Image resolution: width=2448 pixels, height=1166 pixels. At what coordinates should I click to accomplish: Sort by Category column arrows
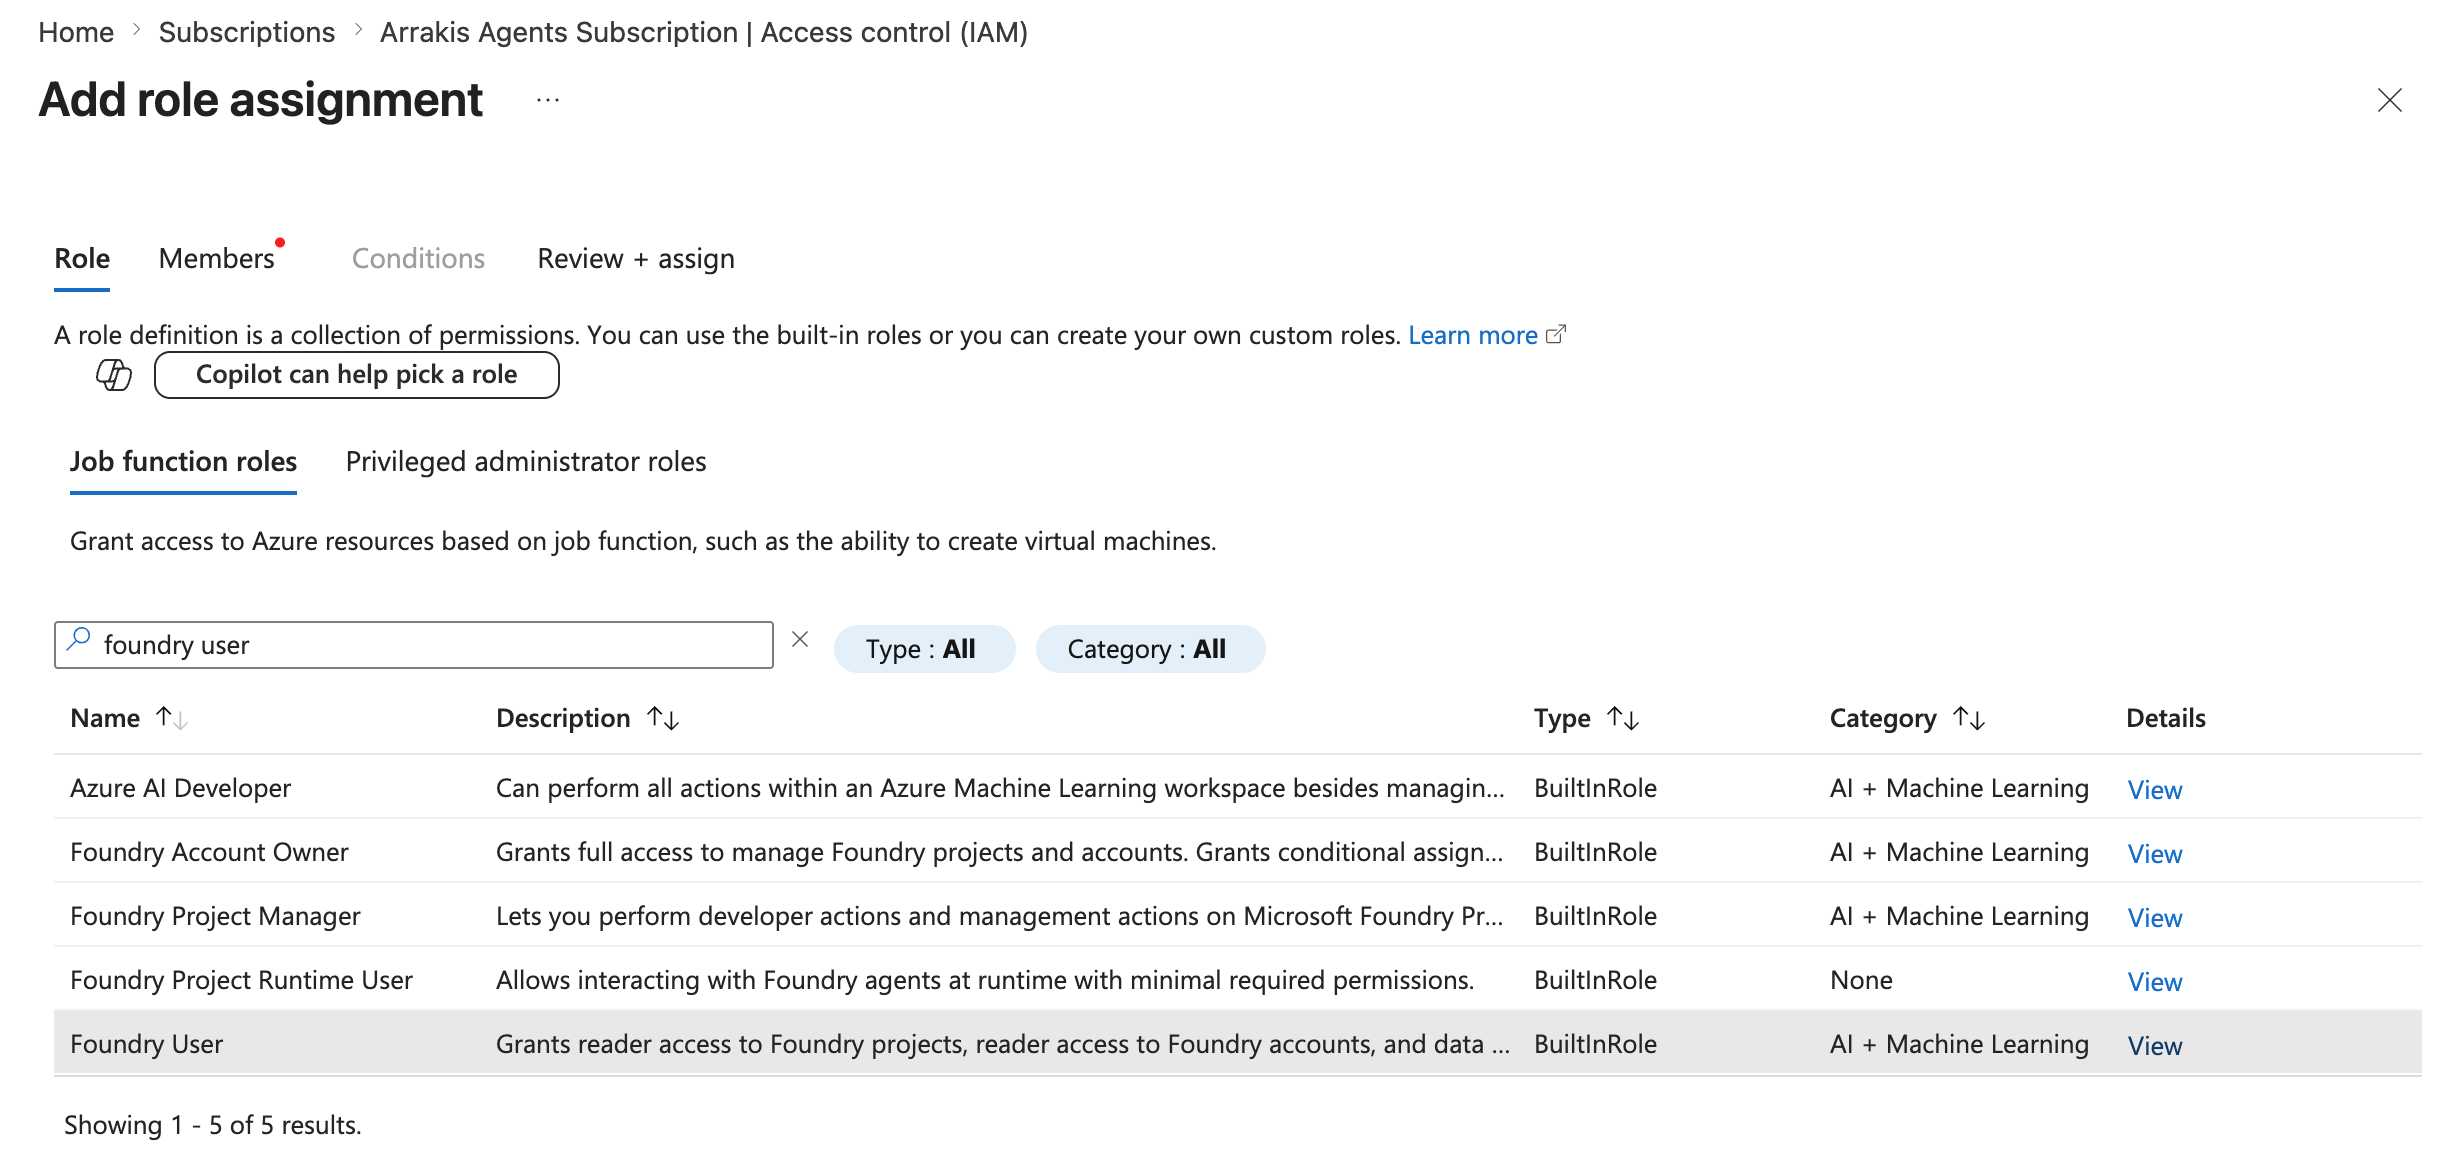[1969, 718]
